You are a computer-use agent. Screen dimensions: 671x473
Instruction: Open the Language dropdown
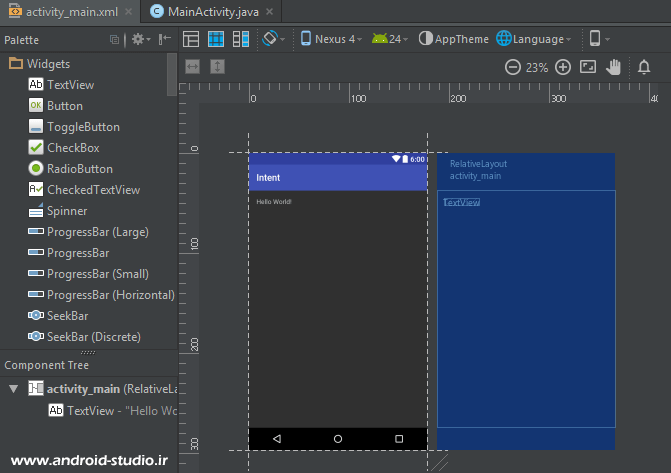[535, 39]
